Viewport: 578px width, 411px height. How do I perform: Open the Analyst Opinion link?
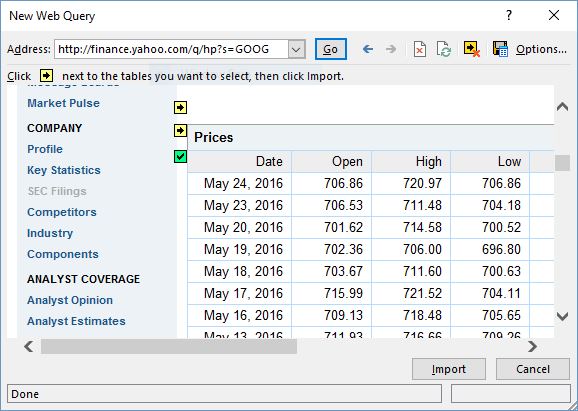pos(70,300)
